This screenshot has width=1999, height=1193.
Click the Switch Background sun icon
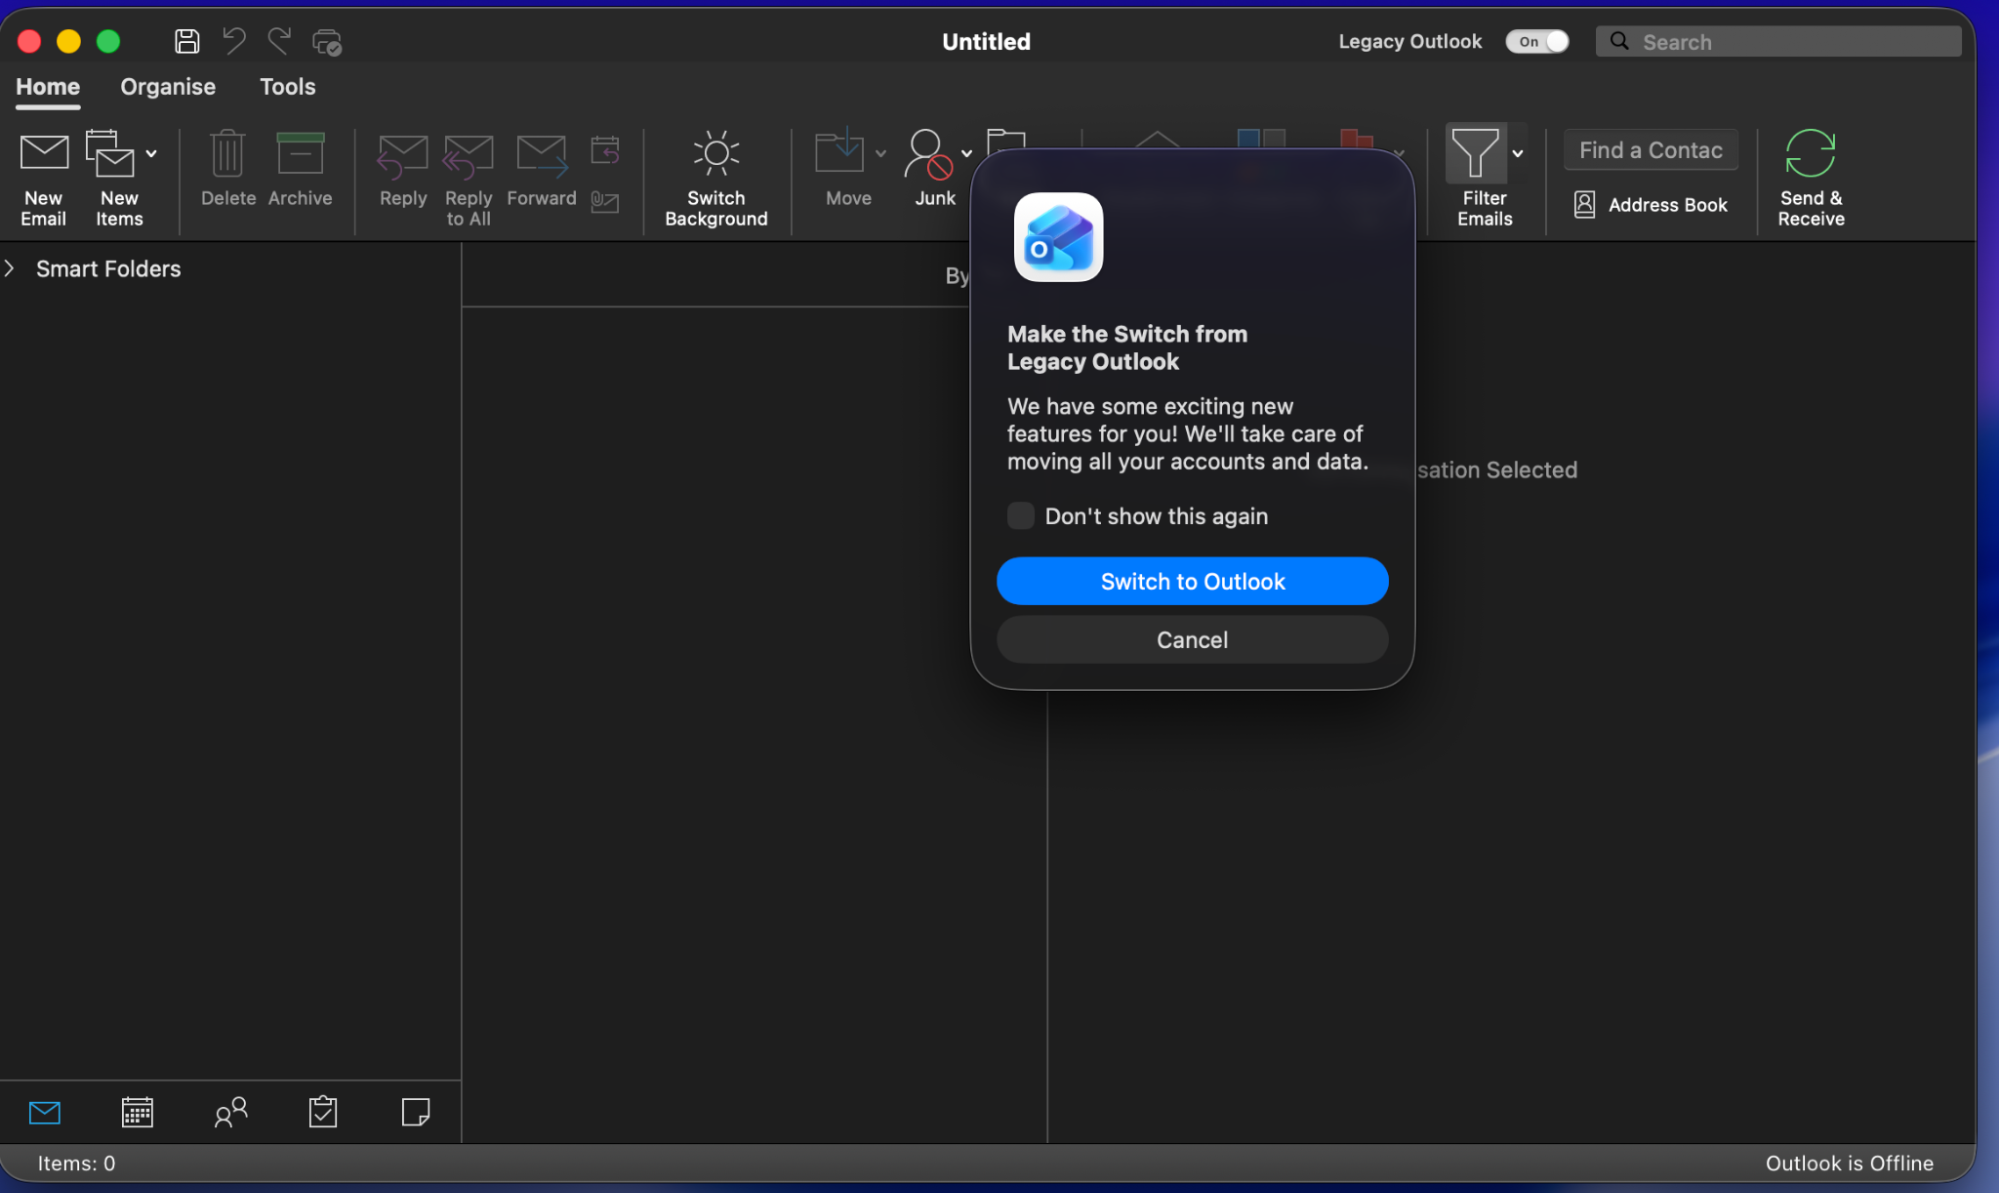[716, 153]
